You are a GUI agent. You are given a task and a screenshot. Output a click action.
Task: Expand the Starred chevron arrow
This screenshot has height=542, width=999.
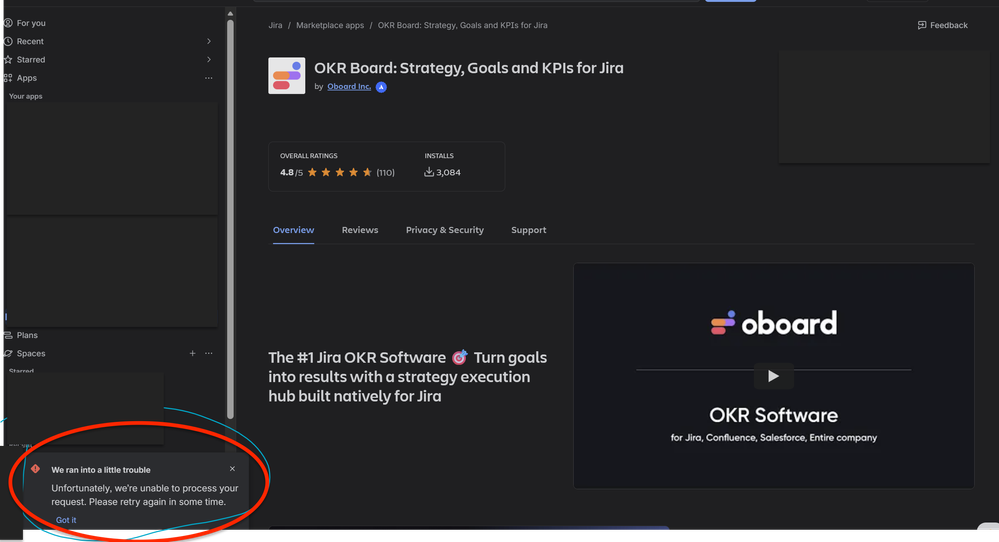click(209, 59)
